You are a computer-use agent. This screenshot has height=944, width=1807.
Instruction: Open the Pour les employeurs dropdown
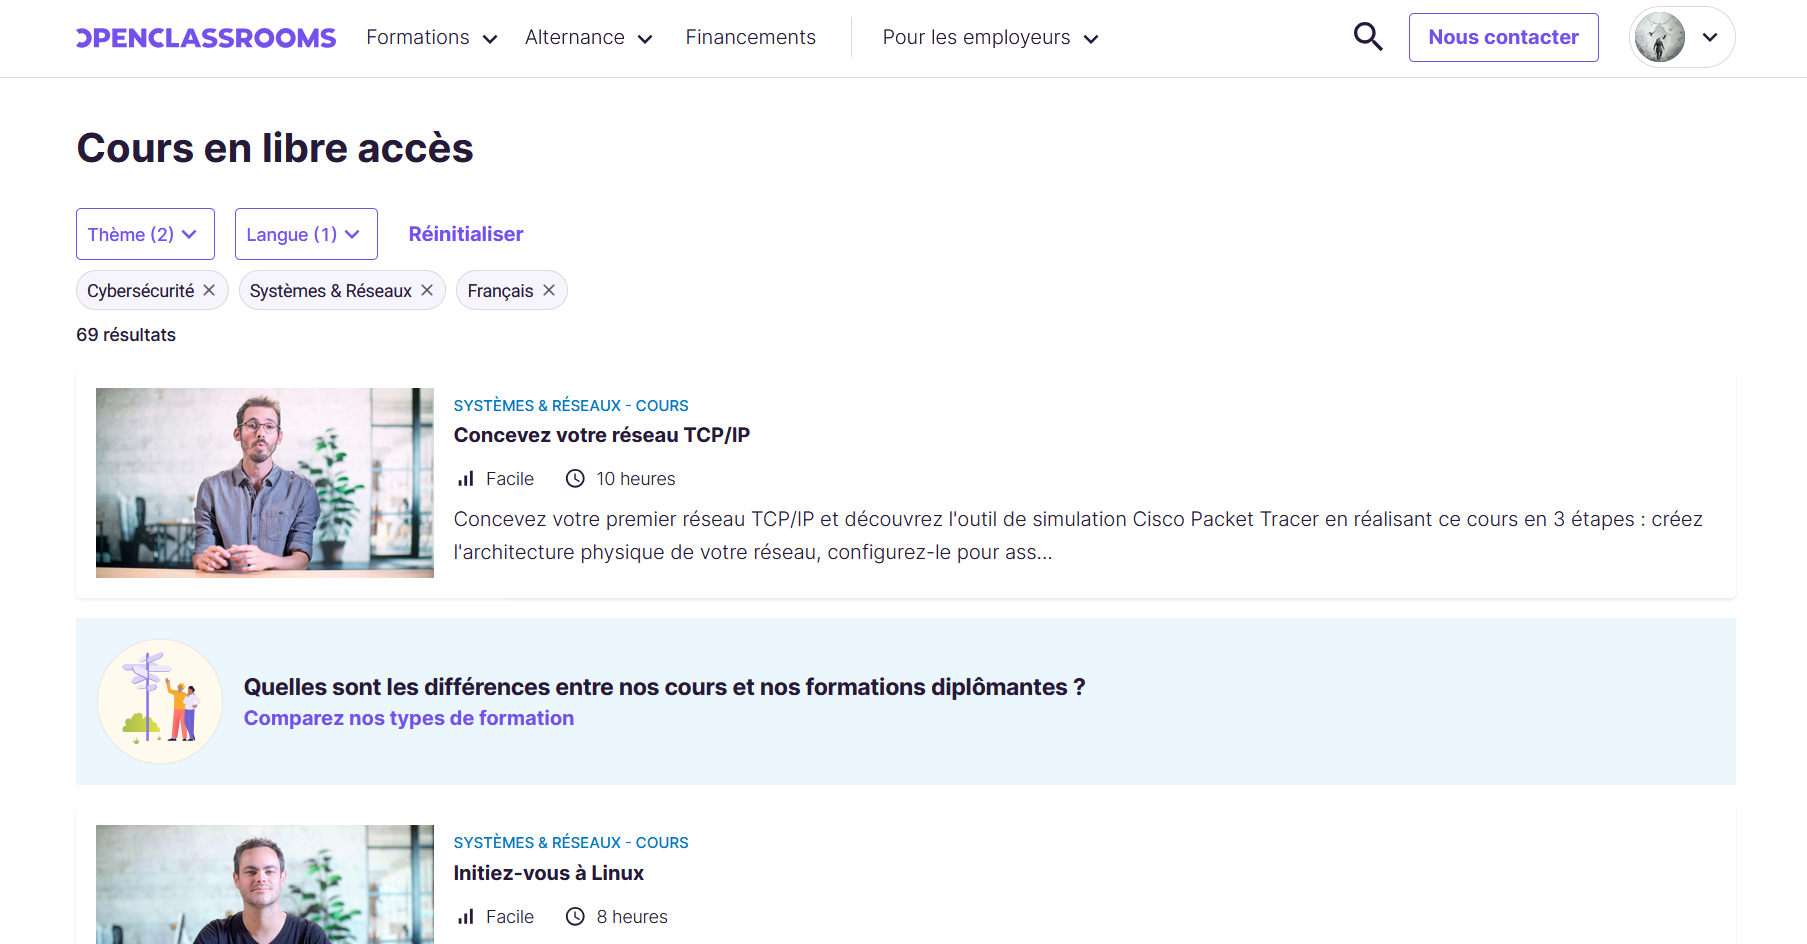pos(989,37)
